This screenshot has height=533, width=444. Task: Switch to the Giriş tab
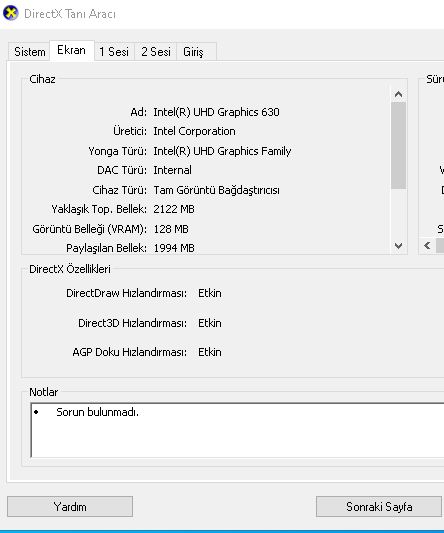(x=197, y=52)
